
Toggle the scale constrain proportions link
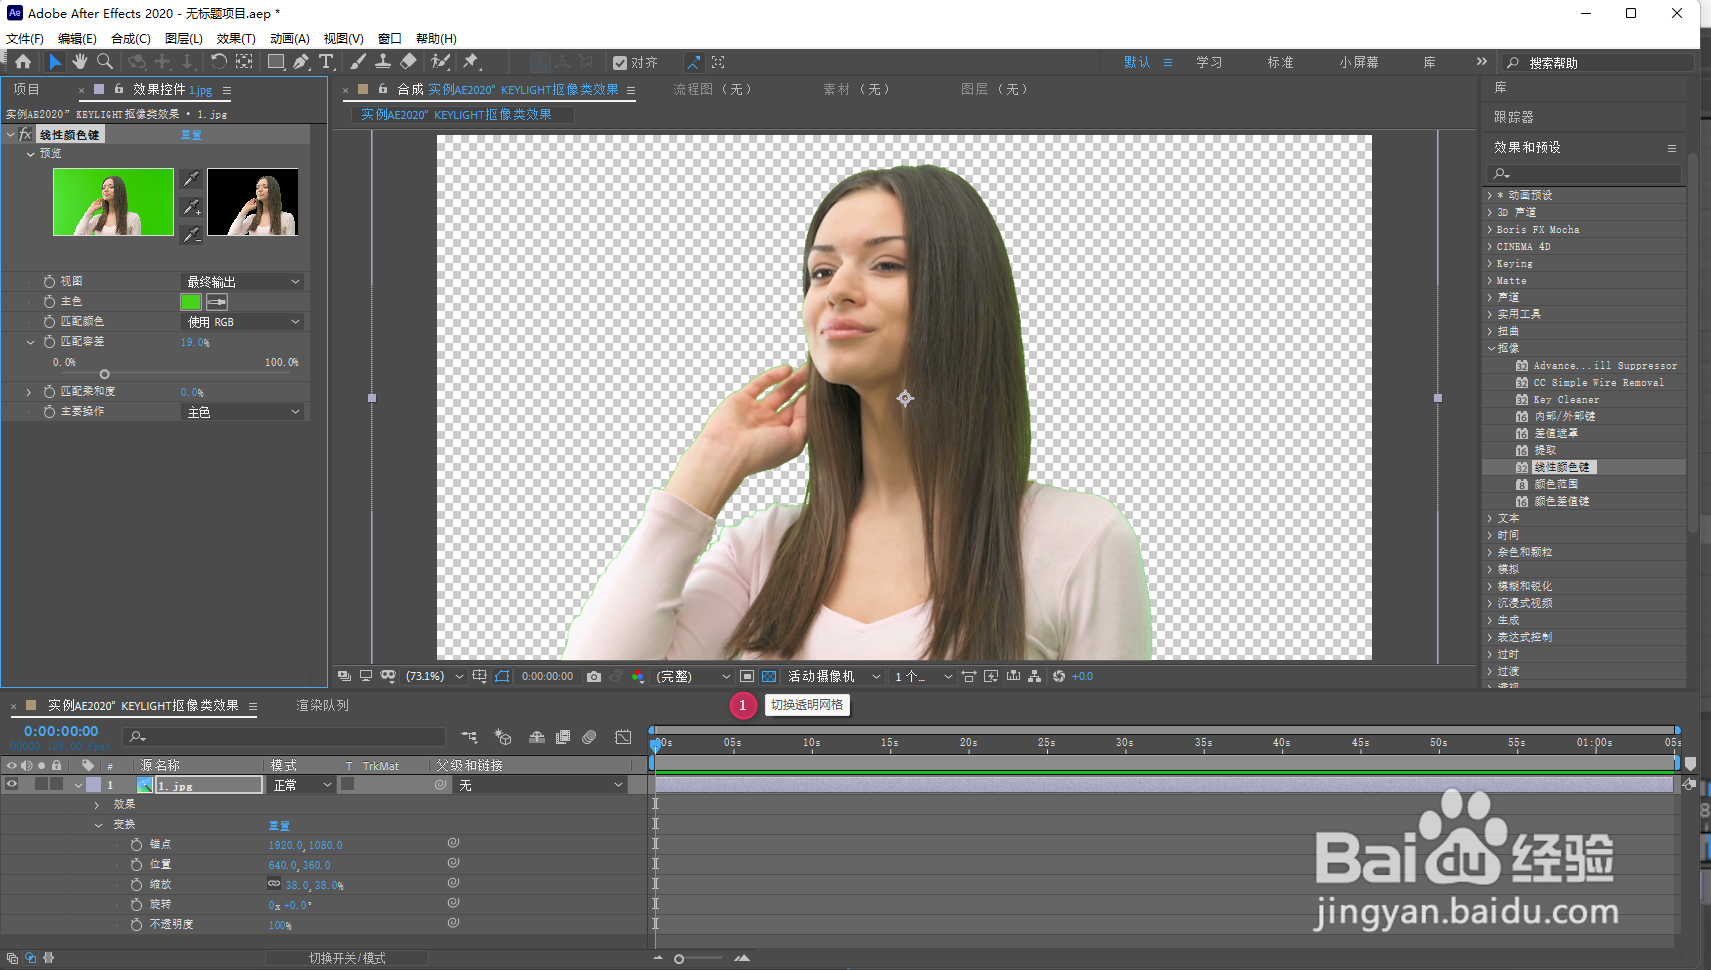pyautogui.click(x=274, y=884)
